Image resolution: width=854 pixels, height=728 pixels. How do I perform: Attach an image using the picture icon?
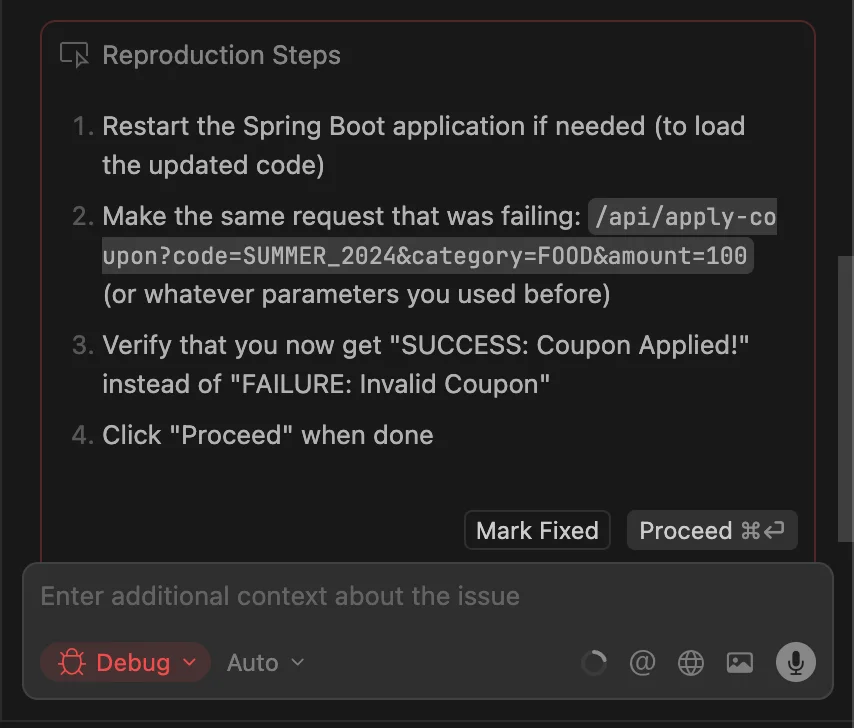(x=739, y=662)
